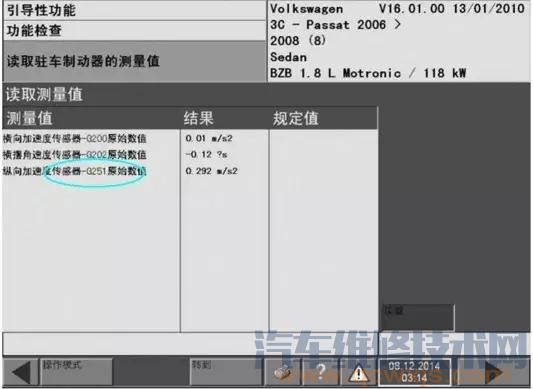The height and width of the screenshot is (389, 533).
Task: Select the 功能检查 header row
Action: 135,31
